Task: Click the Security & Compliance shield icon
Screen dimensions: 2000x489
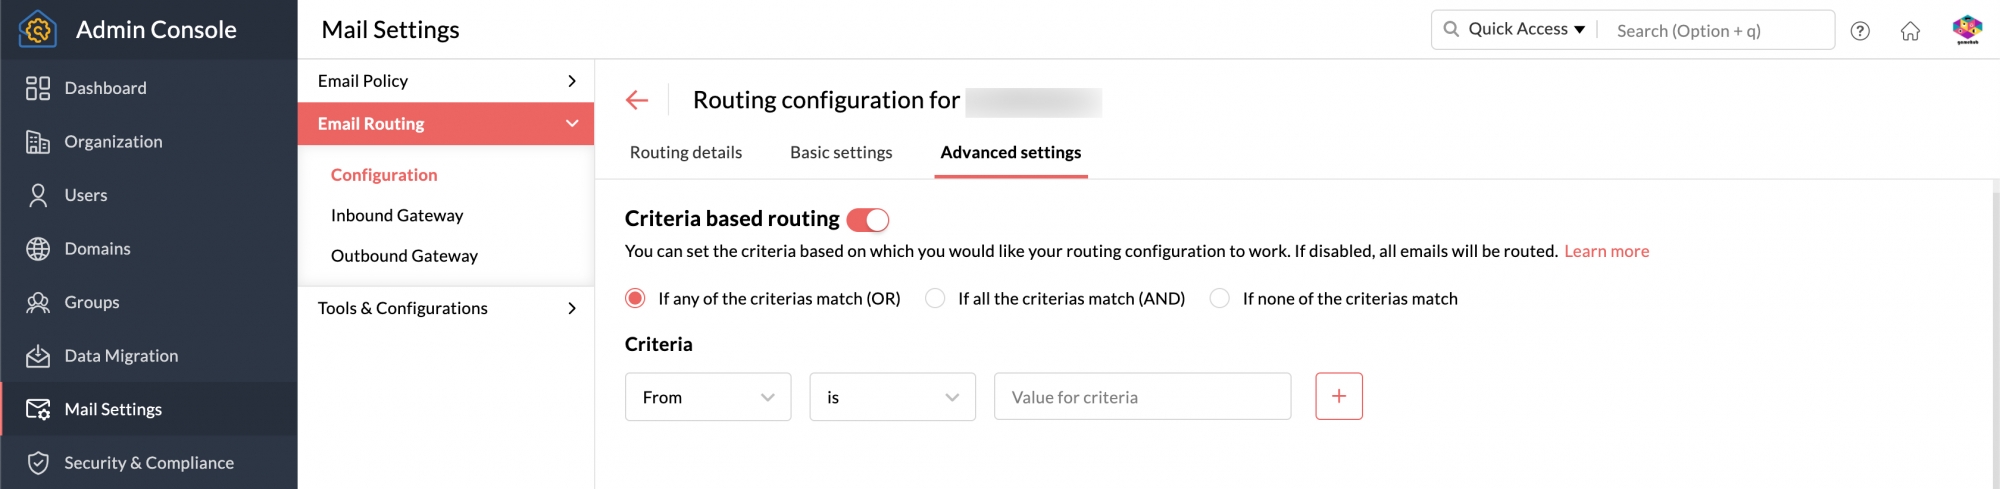Action: tap(38, 463)
